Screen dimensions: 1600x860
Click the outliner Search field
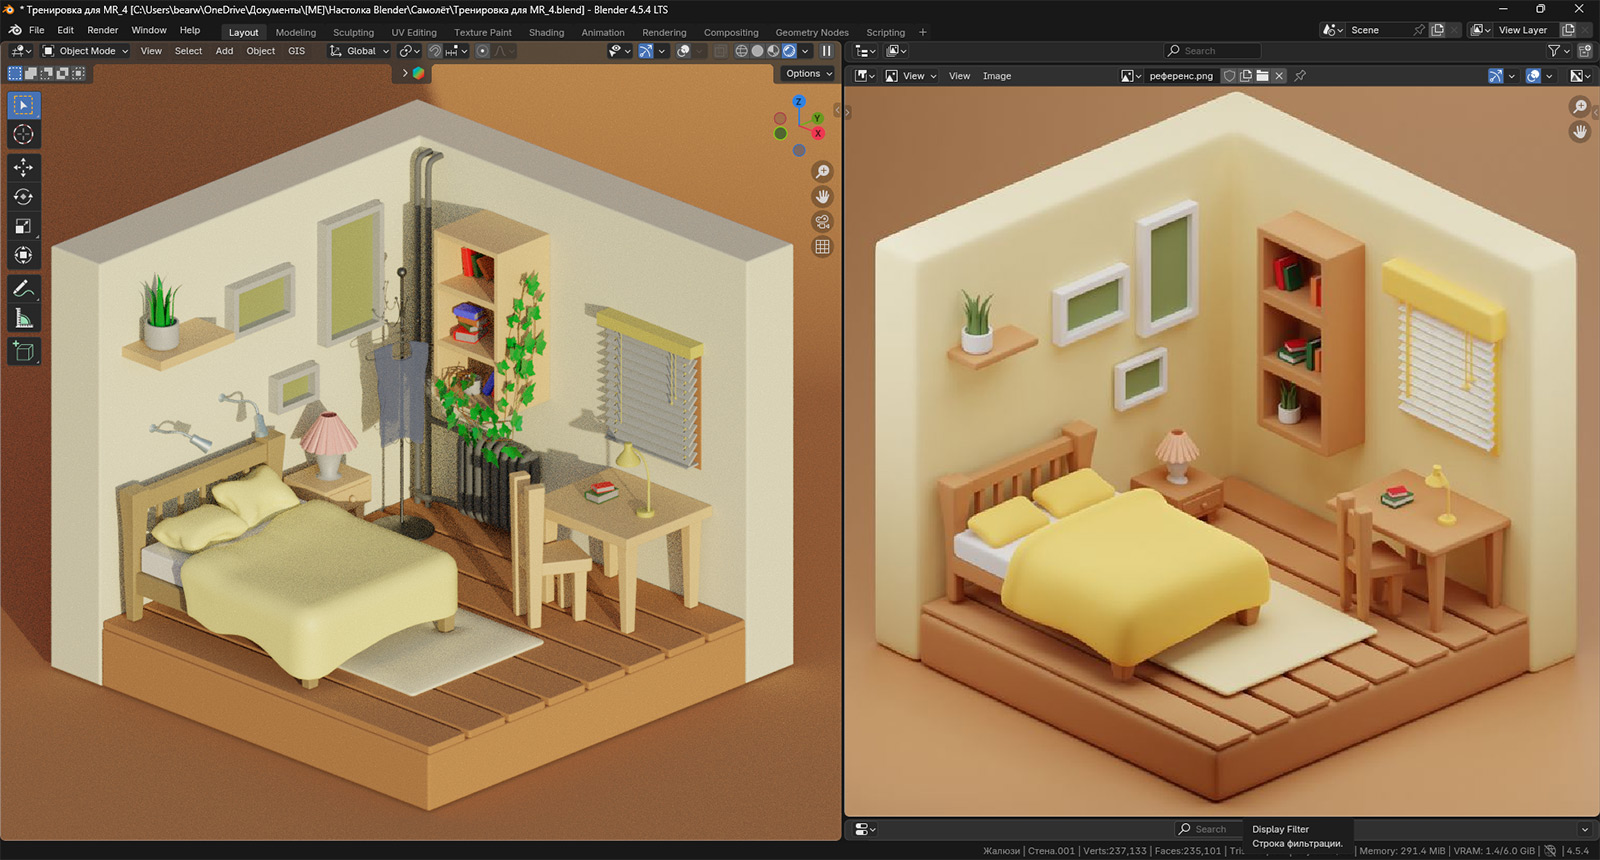[1212, 51]
